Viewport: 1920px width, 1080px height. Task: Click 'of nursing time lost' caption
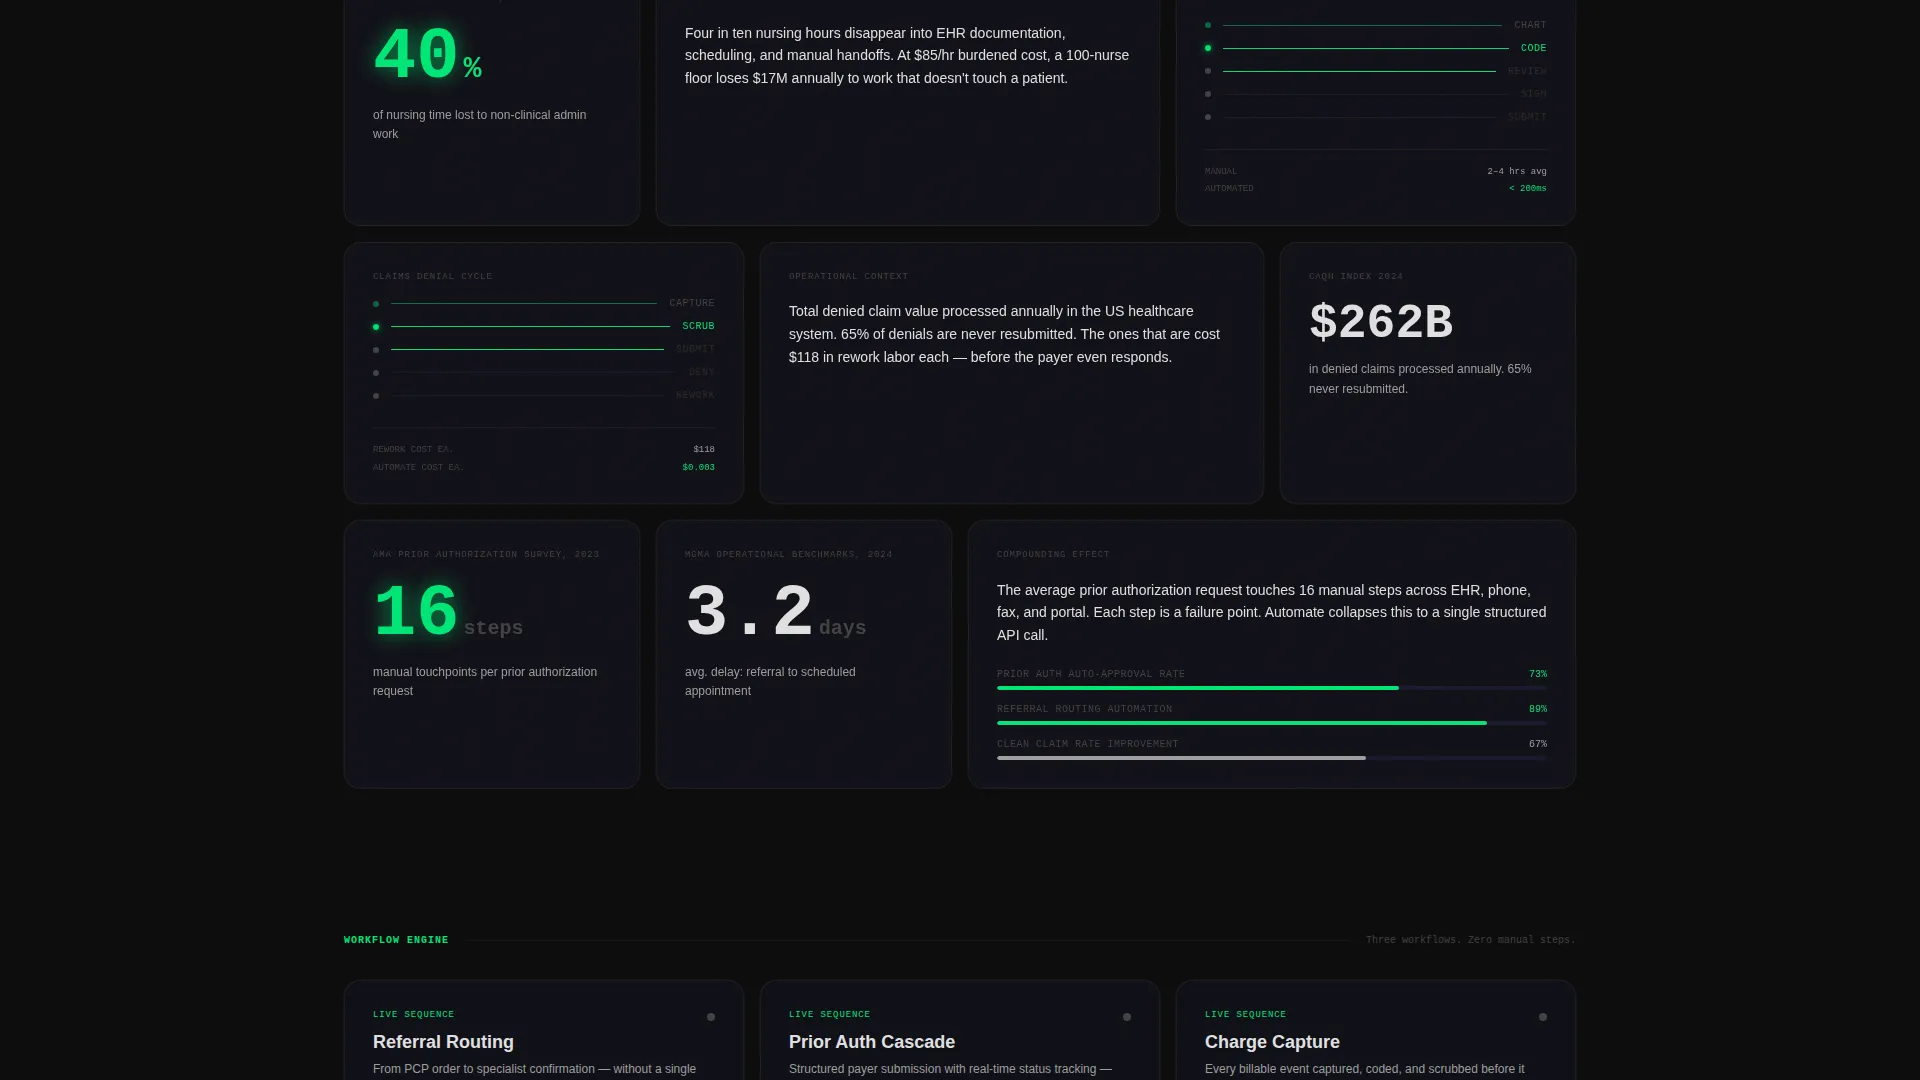tap(479, 125)
